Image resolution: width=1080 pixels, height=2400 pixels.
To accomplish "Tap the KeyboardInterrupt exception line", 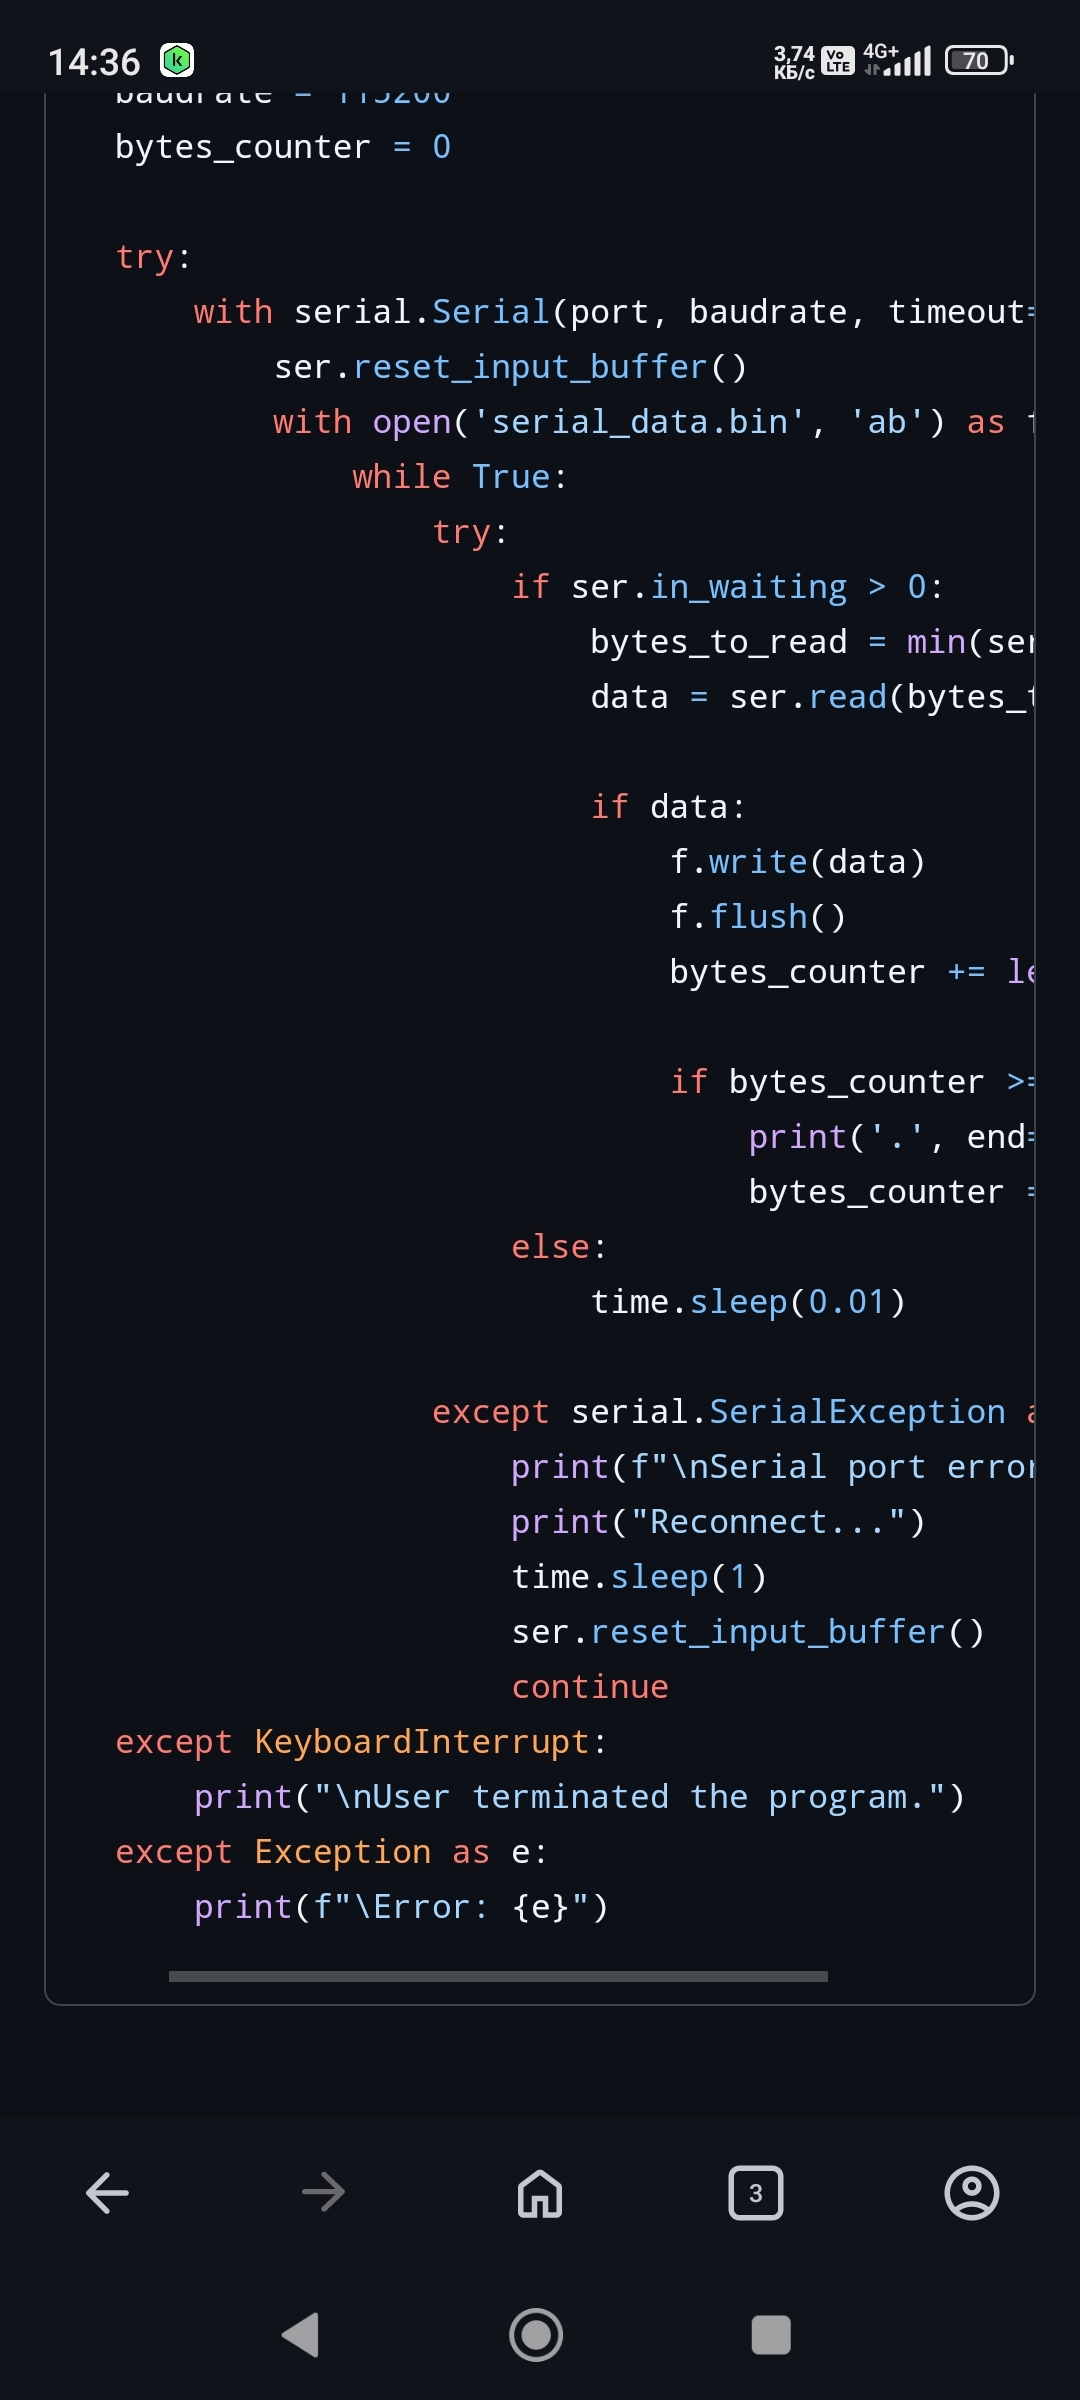I will point(360,1742).
